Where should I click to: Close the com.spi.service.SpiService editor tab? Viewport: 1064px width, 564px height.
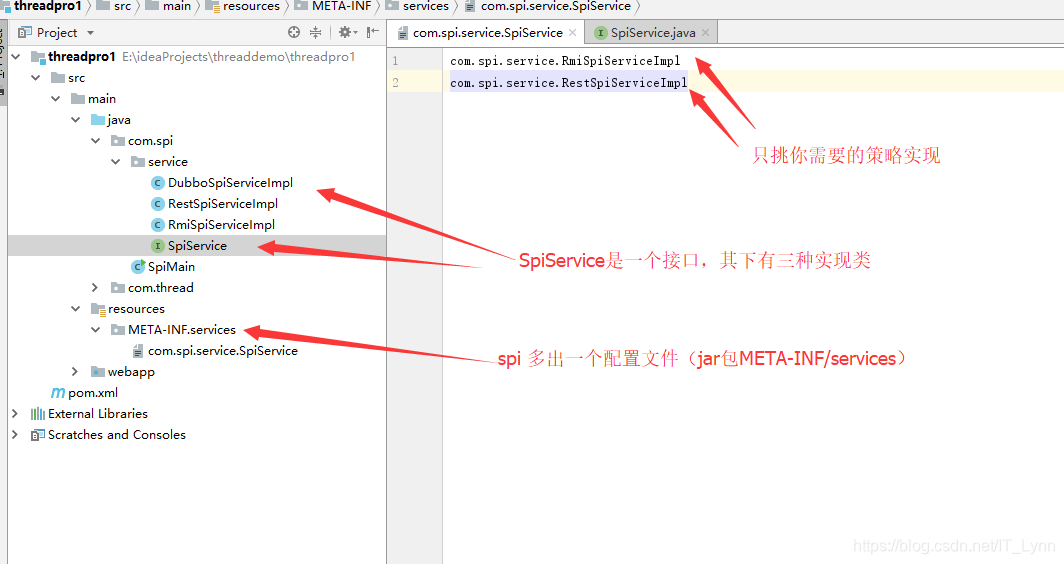[573, 33]
